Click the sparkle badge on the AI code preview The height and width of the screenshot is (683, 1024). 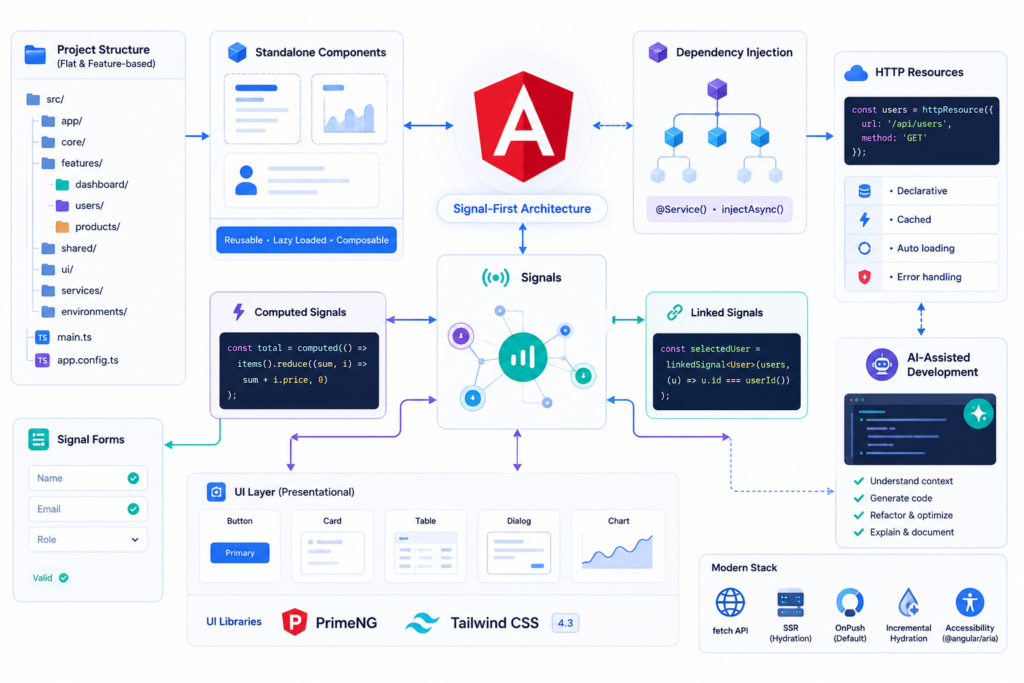pyautogui.click(x=978, y=413)
